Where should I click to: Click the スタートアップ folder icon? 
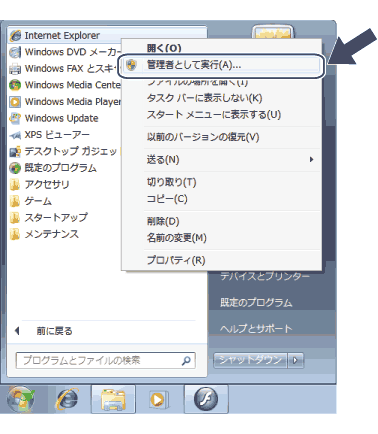[15, 218]
